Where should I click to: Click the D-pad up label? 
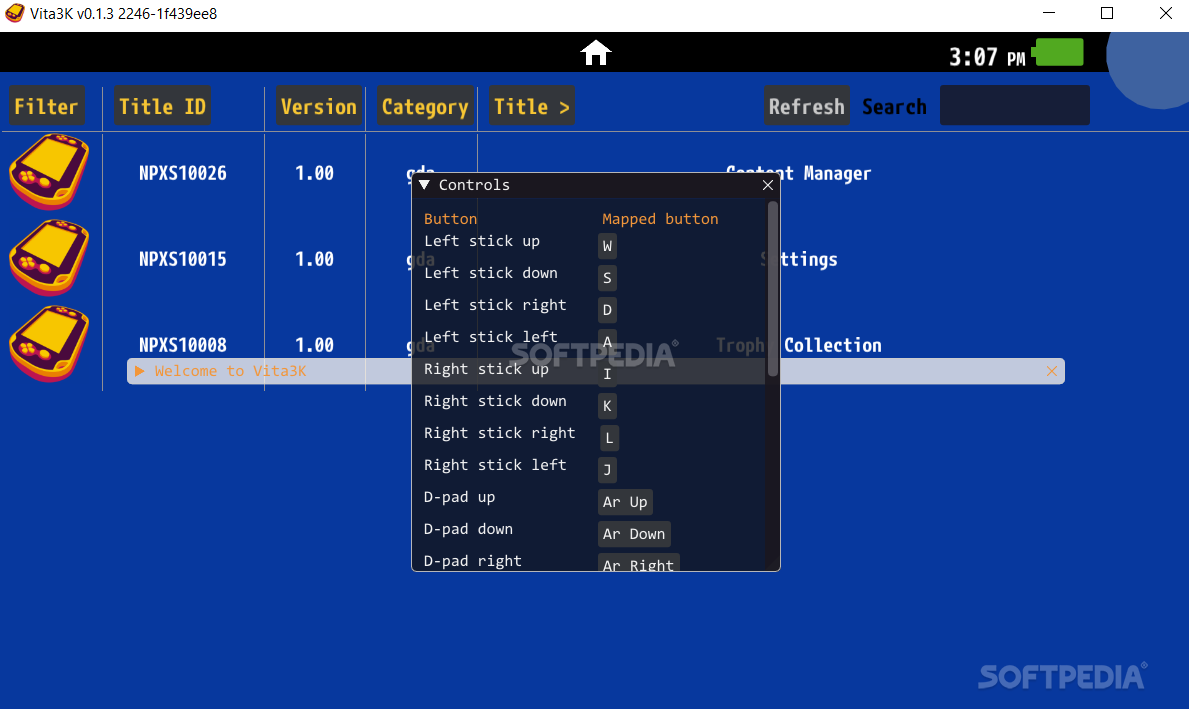[460, 497]
